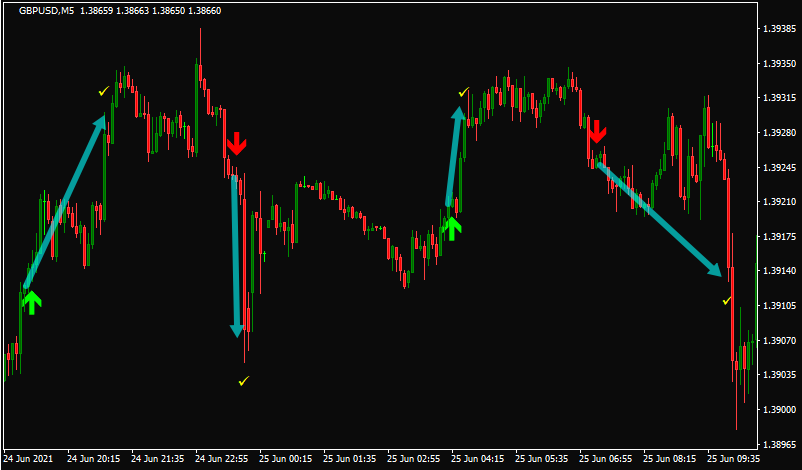Screen dimensions: 802x470
Task: Click price scale label 1.39140
Action: (x=779, y=271)
